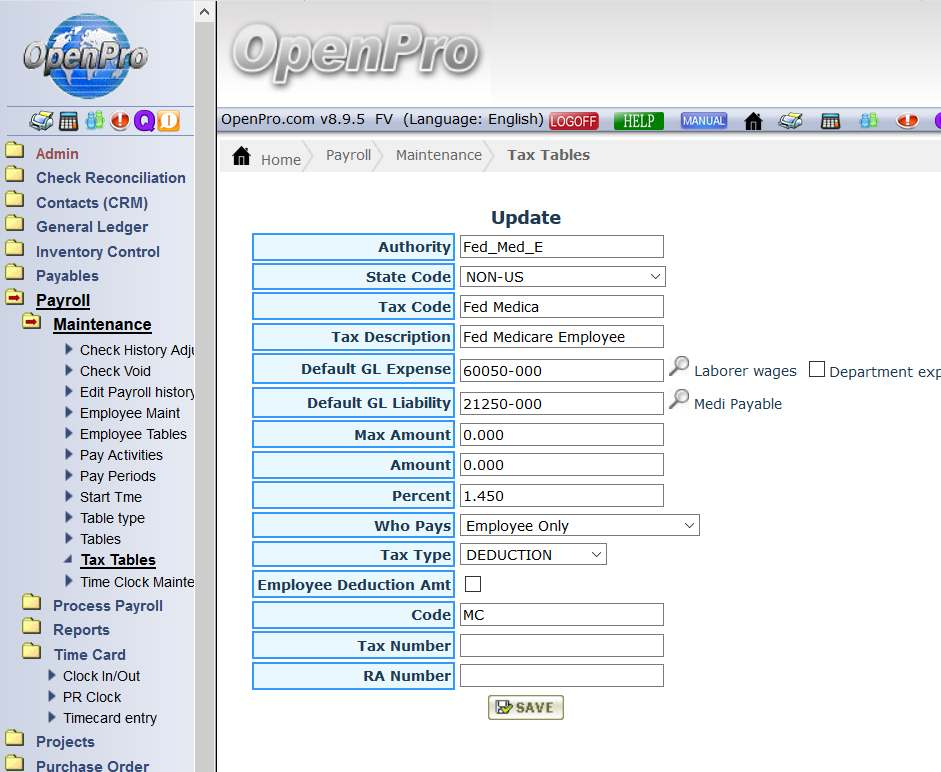Screen dimensions: 941x772
Task: Click the SAVE button
Action: click(526, 707)
